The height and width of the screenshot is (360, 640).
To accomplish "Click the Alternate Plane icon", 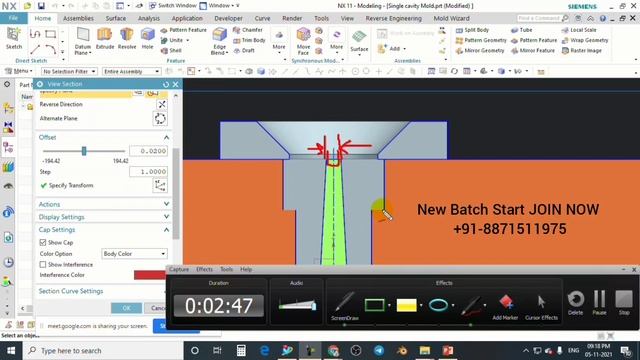I will pos(160,118).
